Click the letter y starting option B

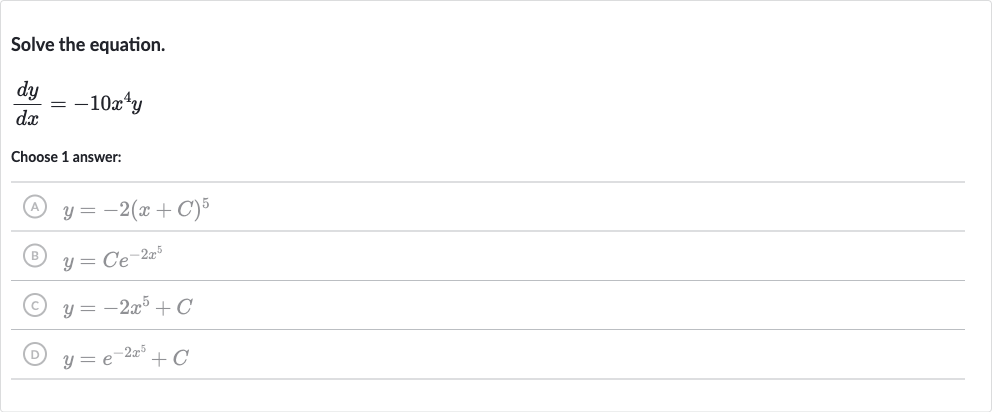tap(68, 262)
